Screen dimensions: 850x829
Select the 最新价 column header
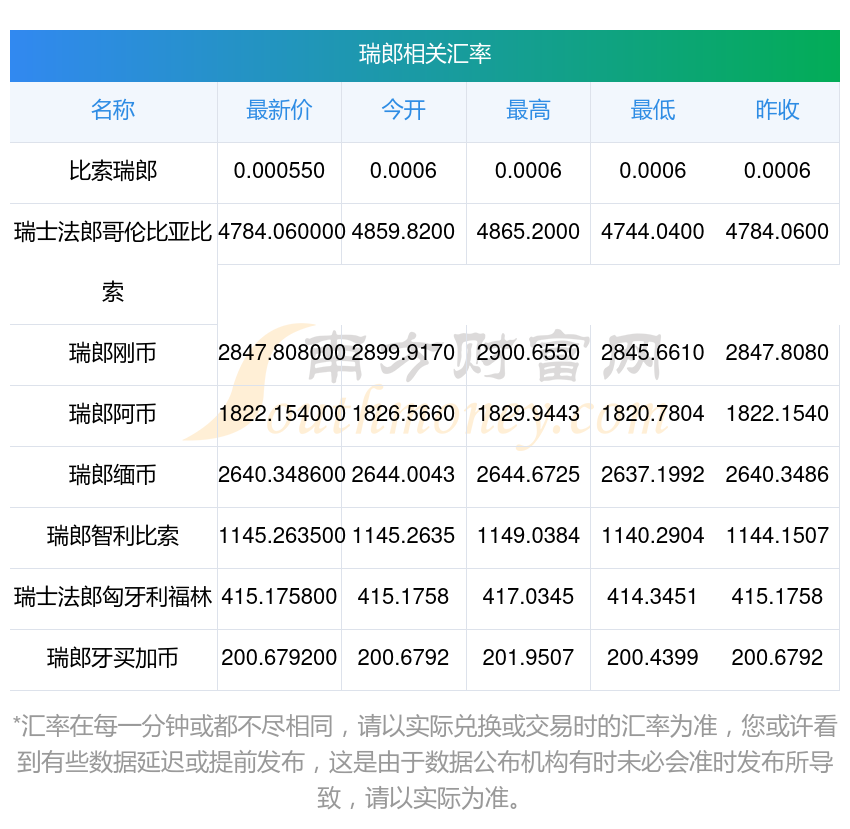point(279,110)
